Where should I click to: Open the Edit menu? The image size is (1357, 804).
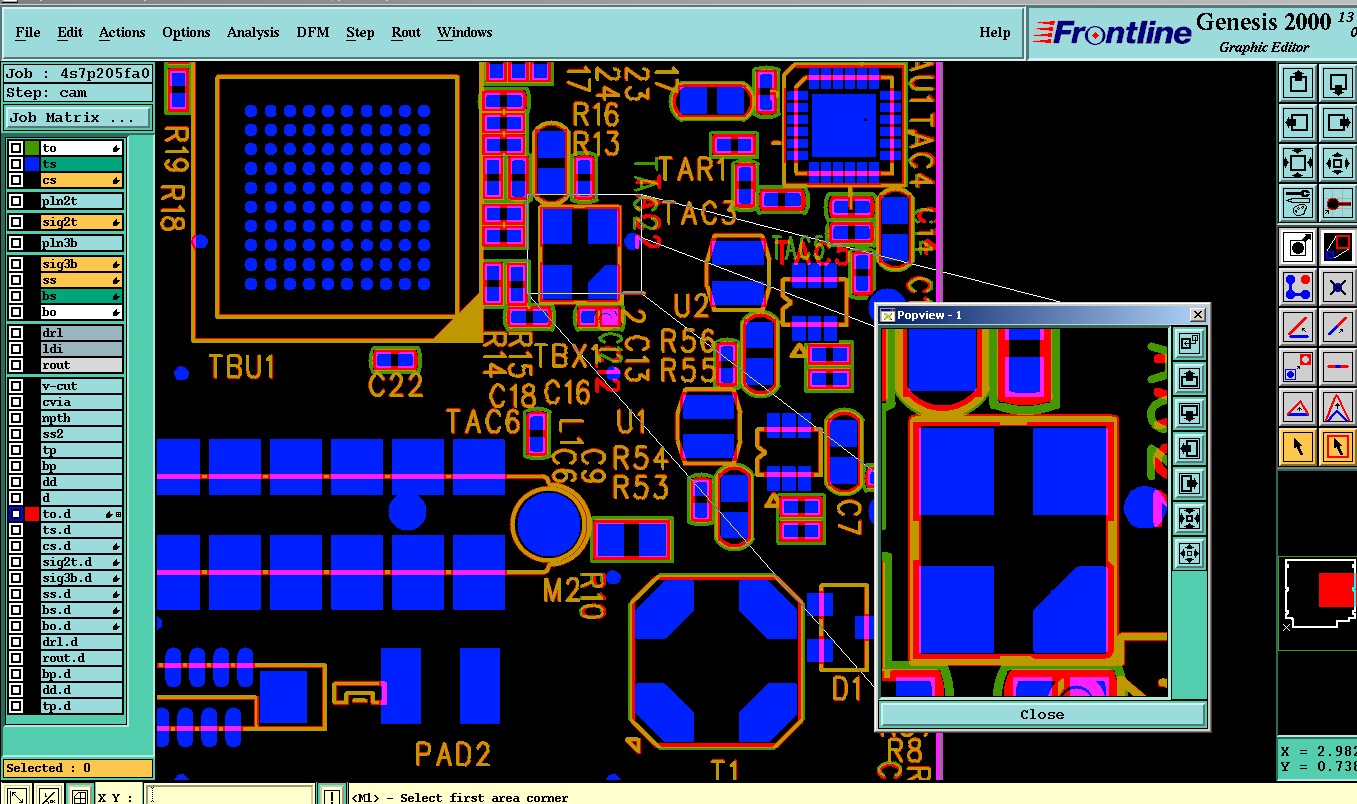pyautogui.click(x=70, y=33)
